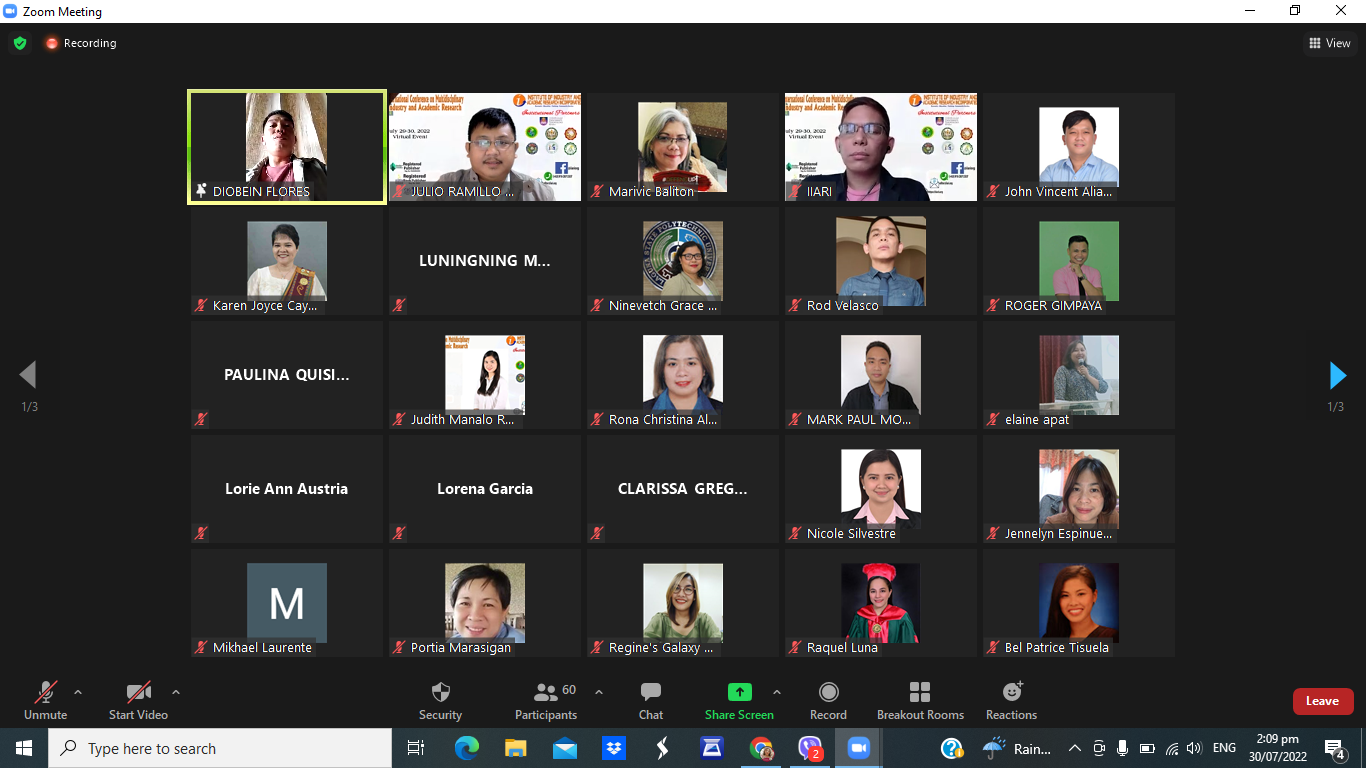Viewport: 1366px width, 768px height.
Task: Open the Reactions menu
Action: 1011,692
